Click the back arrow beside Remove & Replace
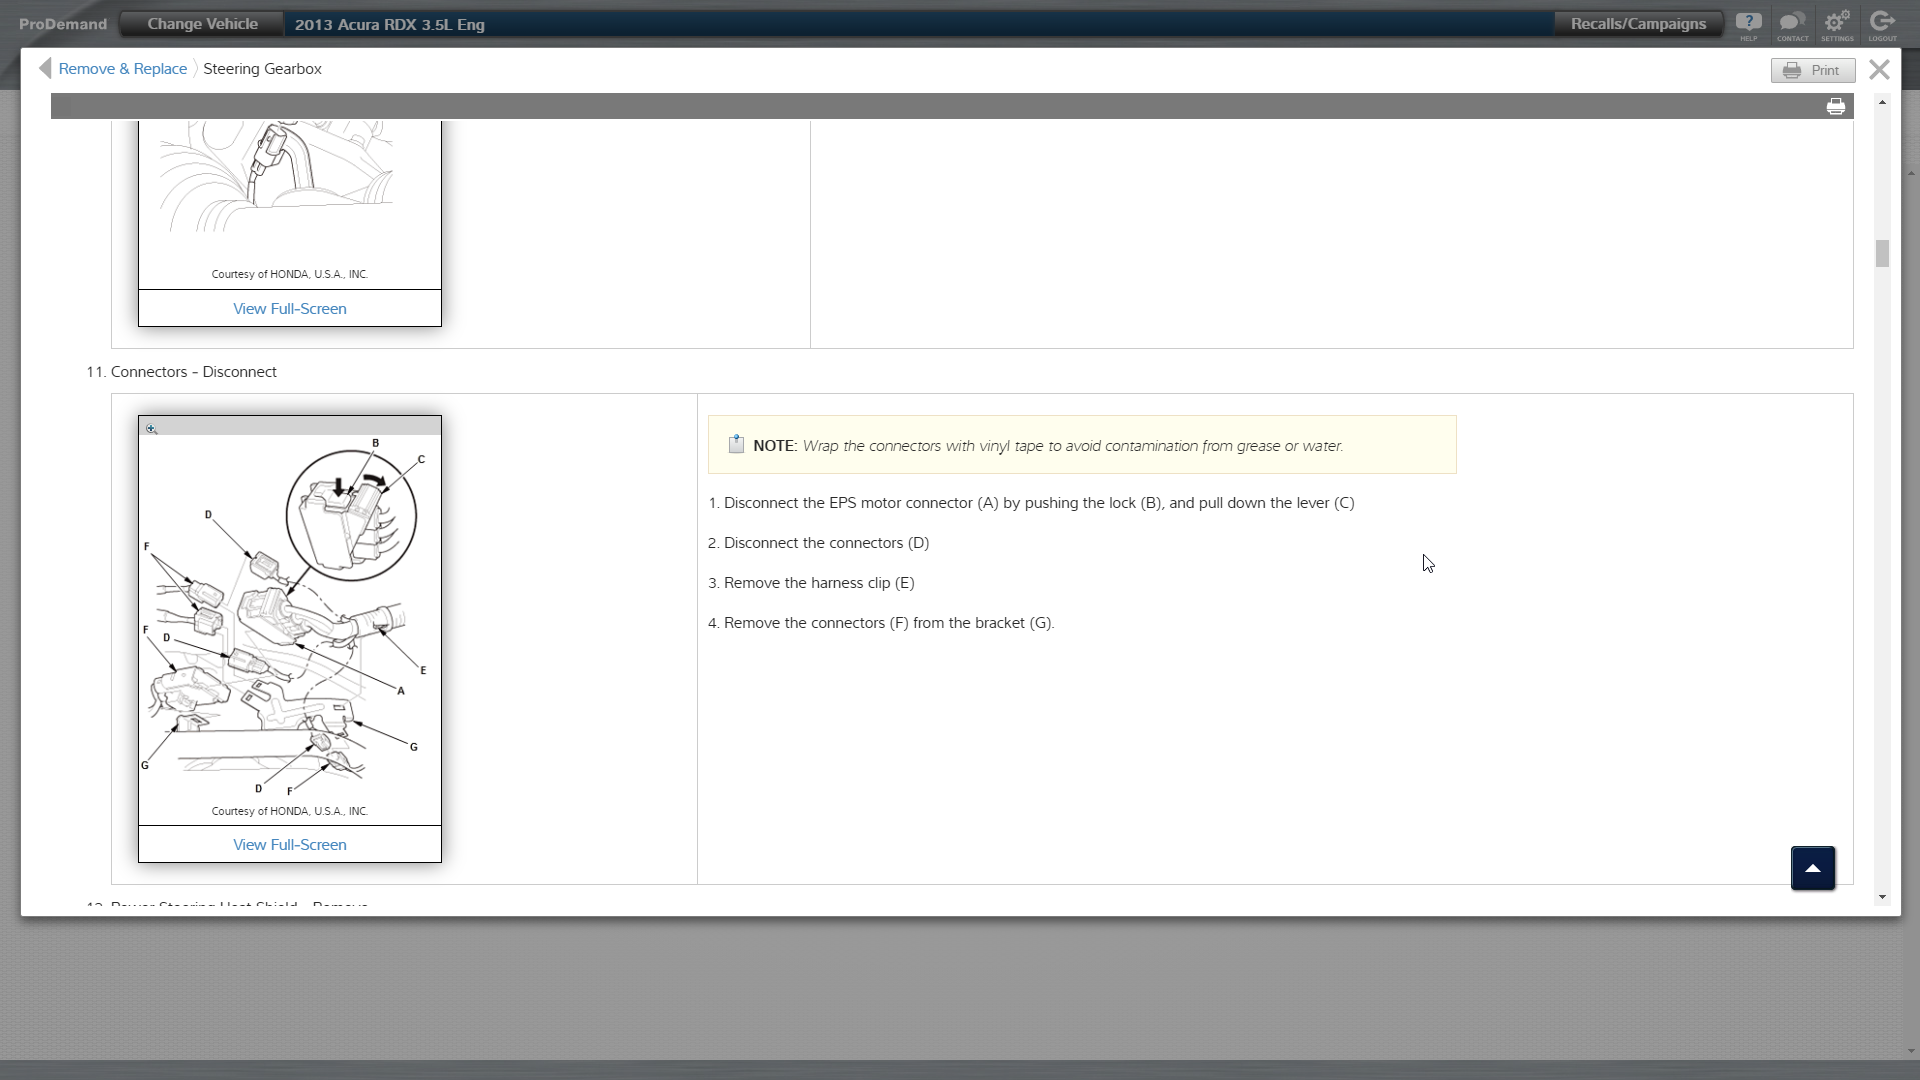The height and width of the screenshot is (1080, 1920). pos(44,68)
